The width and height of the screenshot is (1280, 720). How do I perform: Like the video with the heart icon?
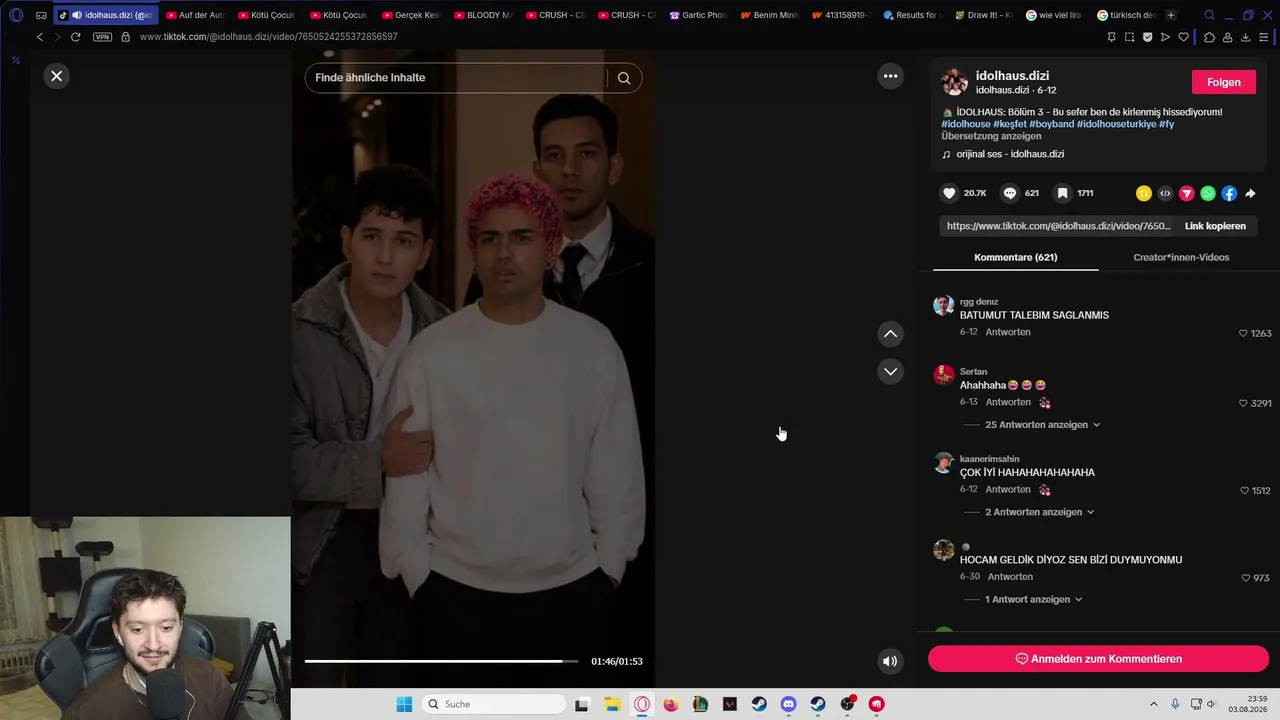pos(950,193)
